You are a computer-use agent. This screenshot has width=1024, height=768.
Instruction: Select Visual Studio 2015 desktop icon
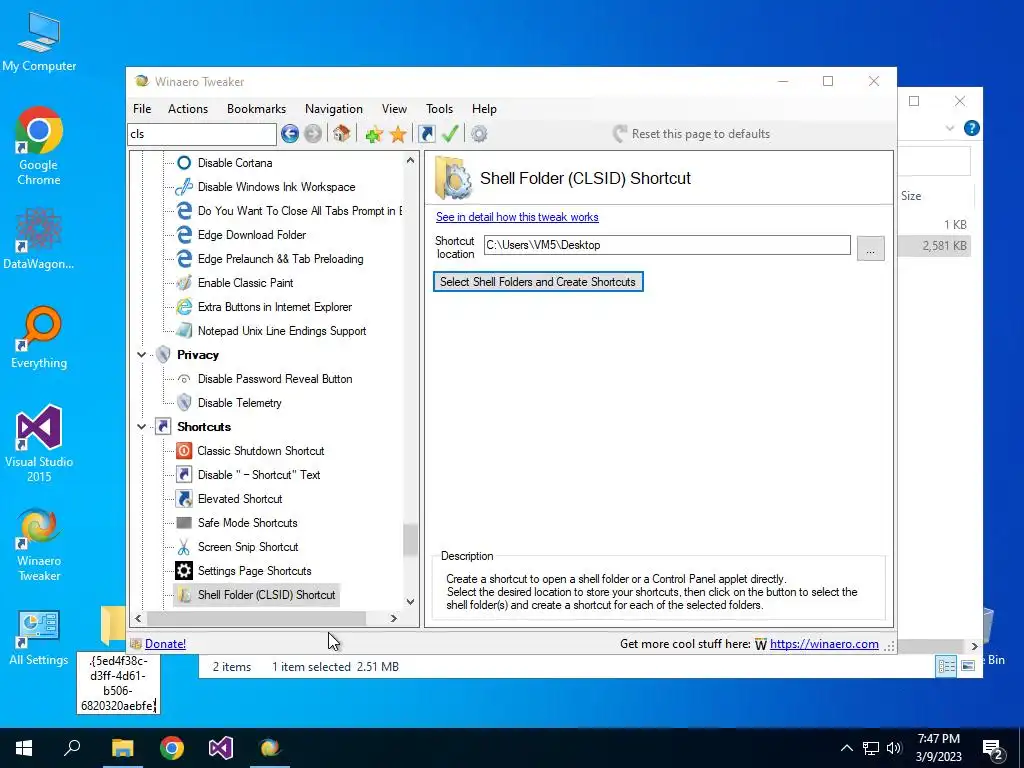click(39, 443)
